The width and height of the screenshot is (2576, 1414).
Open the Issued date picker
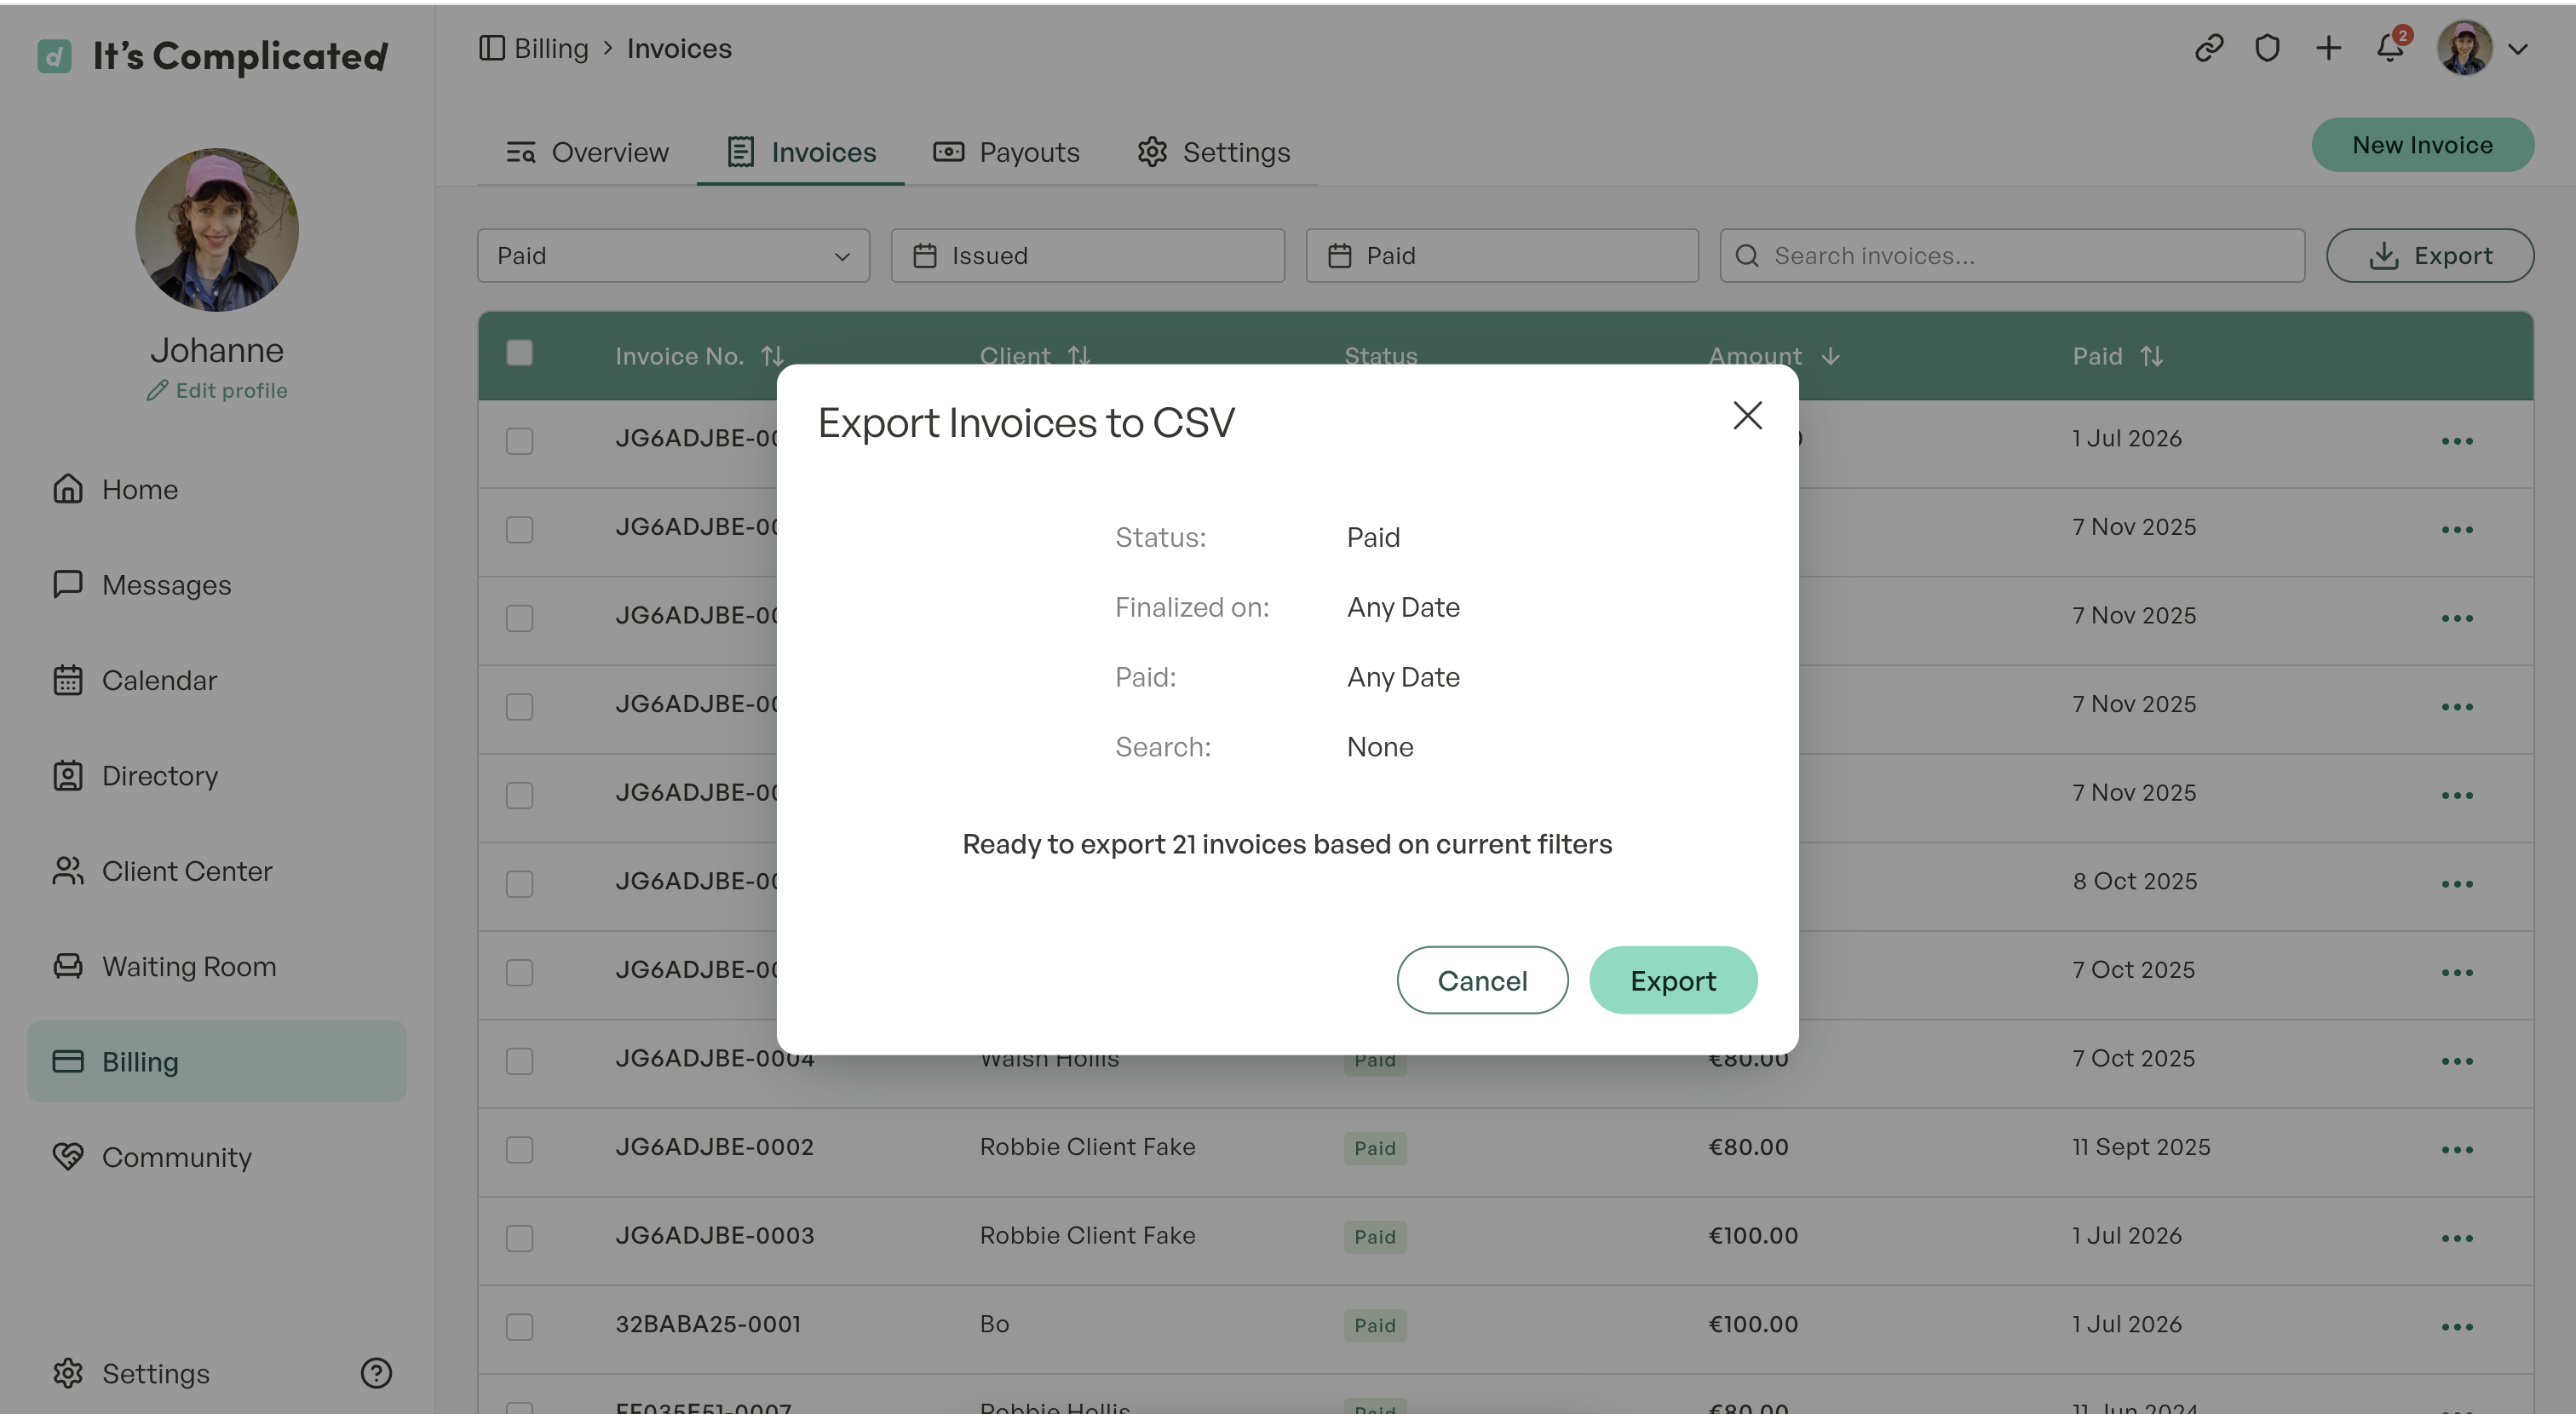pyautogui.click(x=1088, y=256)
